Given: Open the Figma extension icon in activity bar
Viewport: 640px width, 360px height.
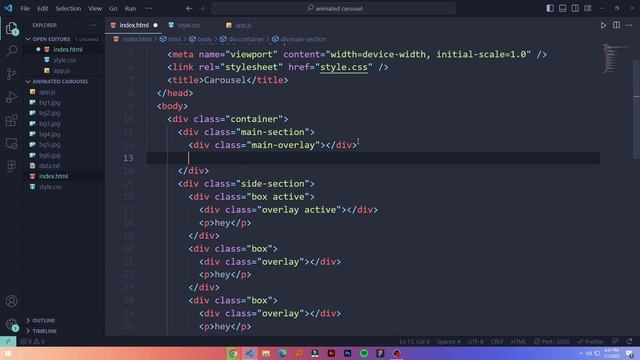Looking at the screenshot, I should pyautogui.click(x=11, y=166).
